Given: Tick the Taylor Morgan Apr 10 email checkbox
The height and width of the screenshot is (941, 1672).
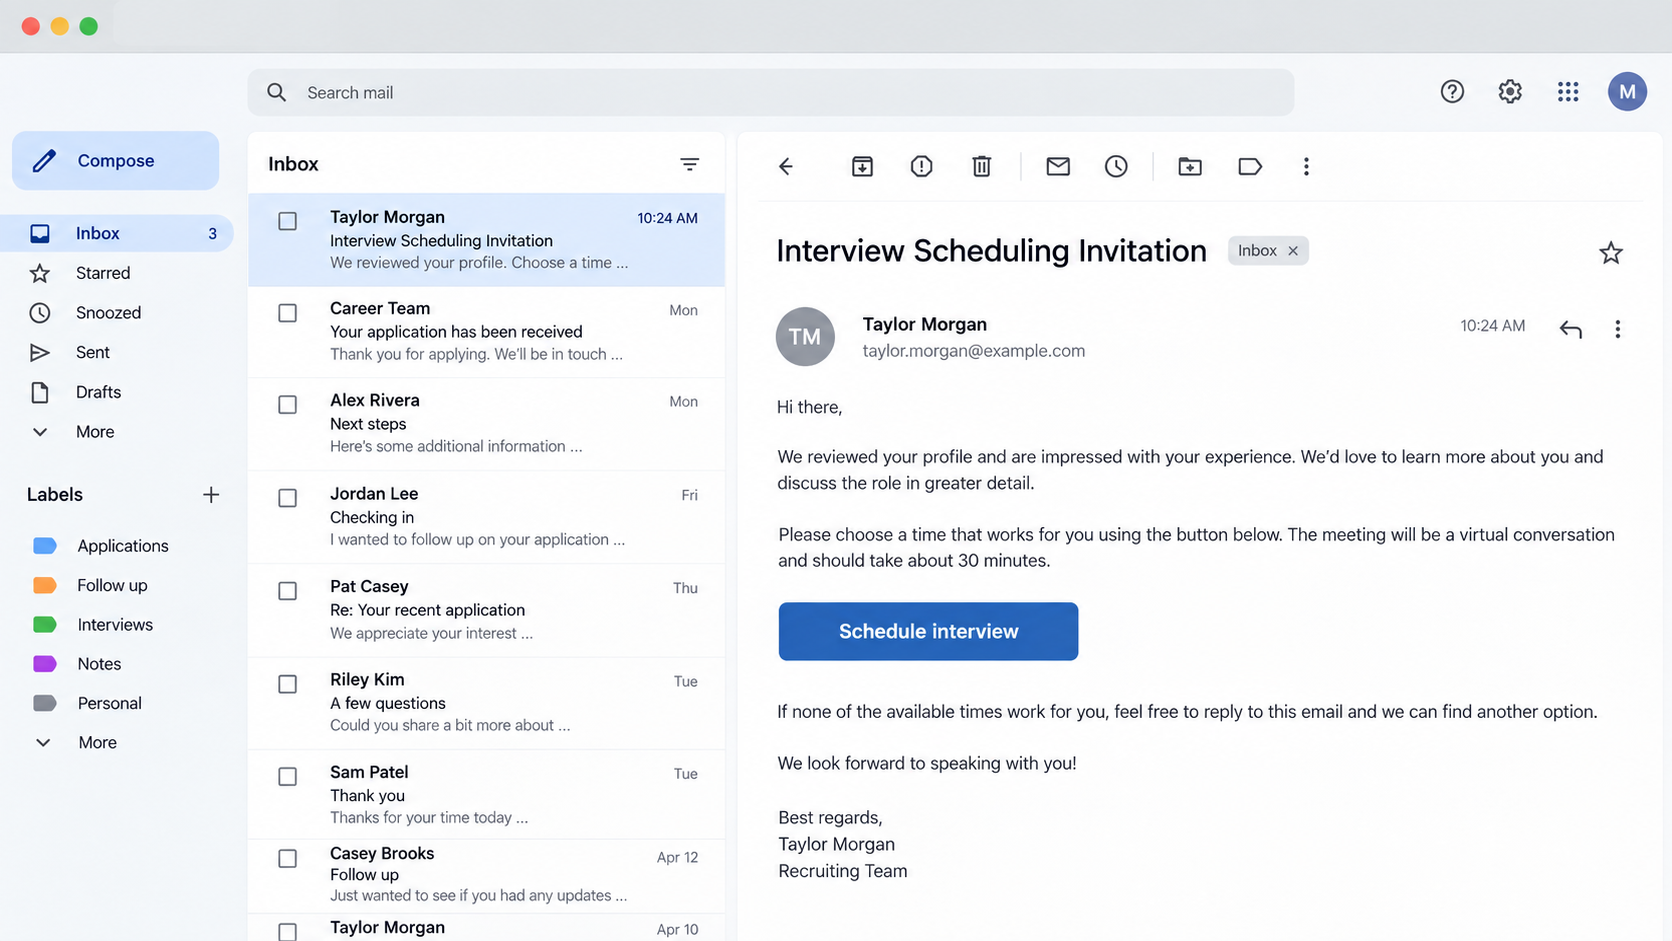Looking at the screenshot, I should (x=287, y=931).
